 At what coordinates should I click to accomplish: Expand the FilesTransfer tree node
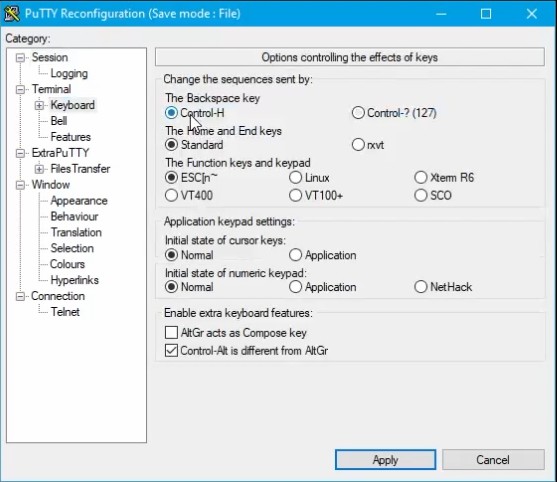click(x=39, y=169)
